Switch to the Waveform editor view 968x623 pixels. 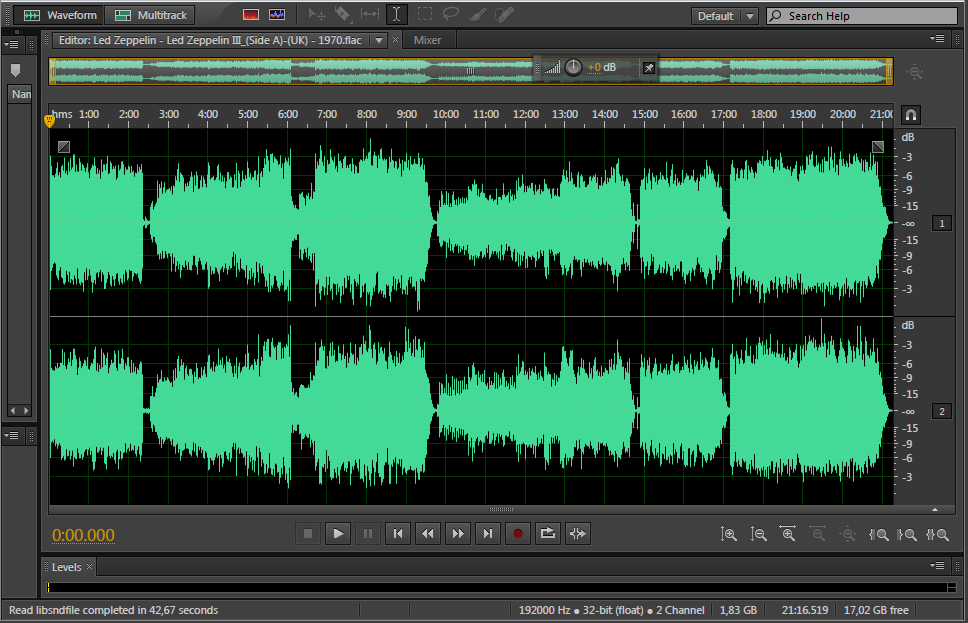pos(60,15)
